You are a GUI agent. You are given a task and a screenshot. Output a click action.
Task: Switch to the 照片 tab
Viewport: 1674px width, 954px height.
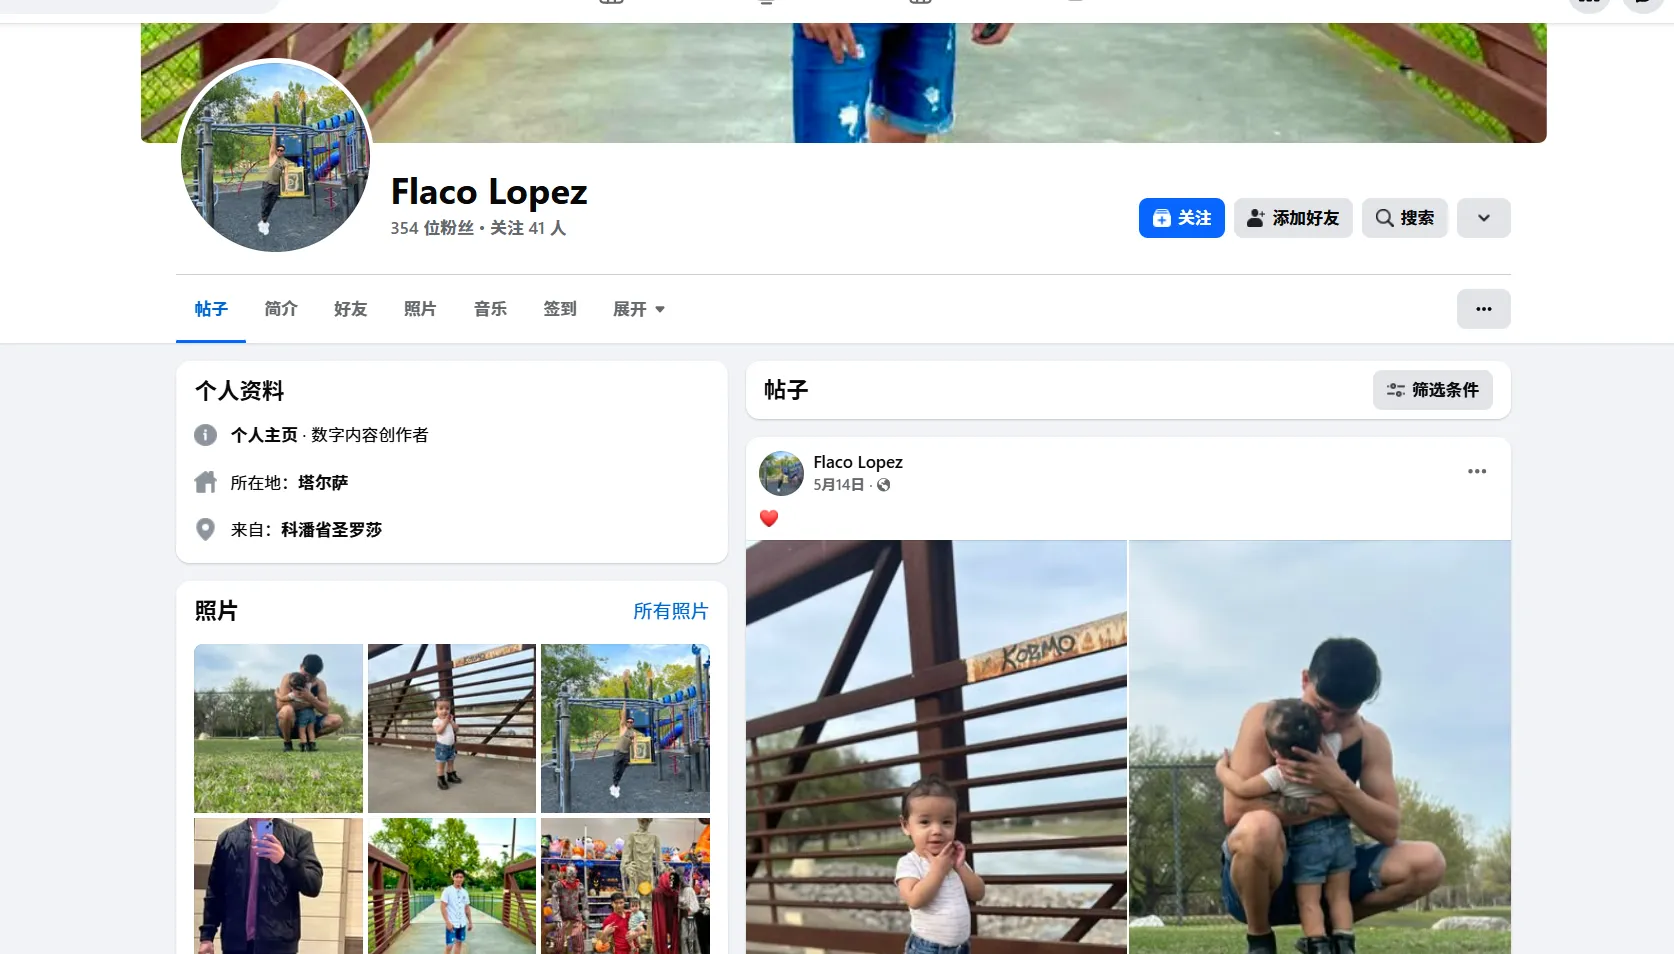(x=420, y=309)
